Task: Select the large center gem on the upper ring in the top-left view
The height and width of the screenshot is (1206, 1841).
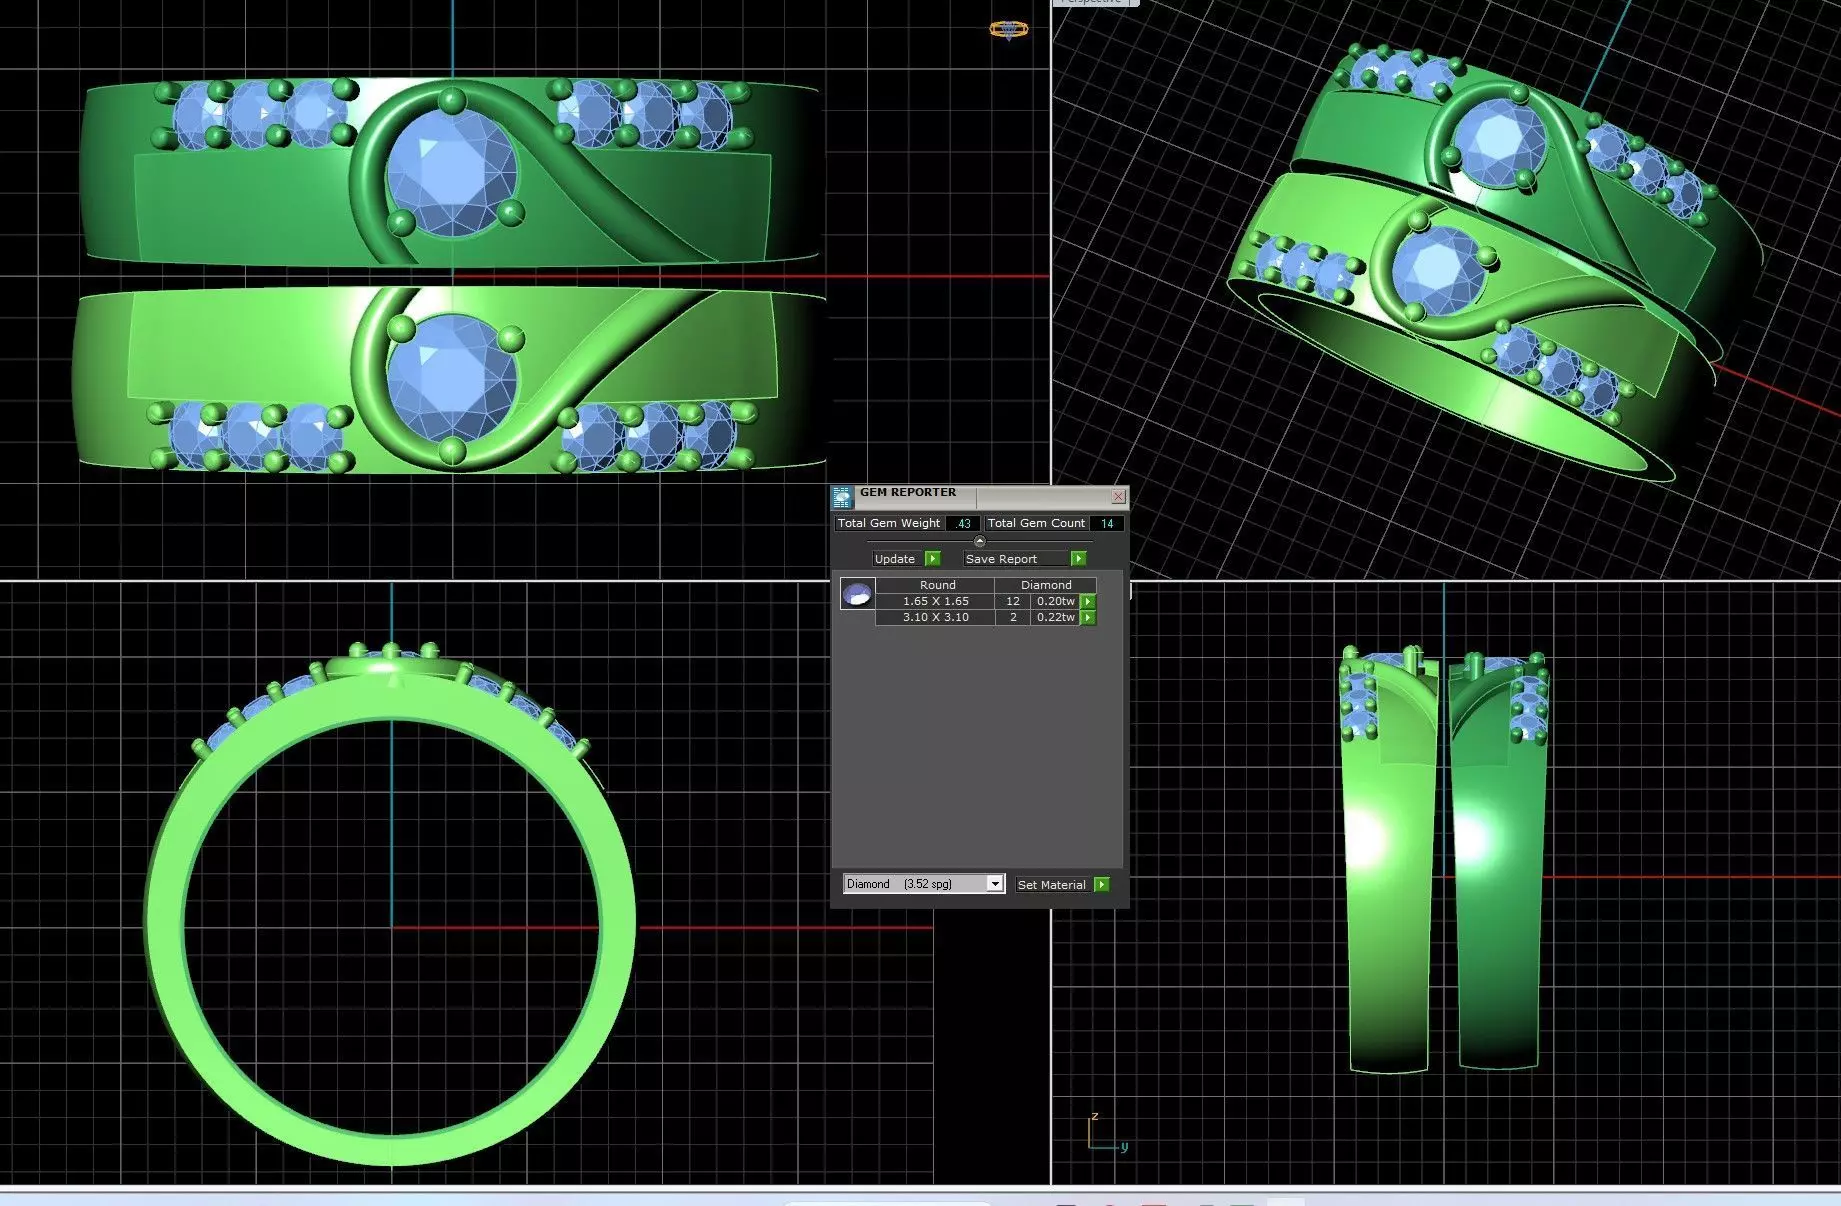Action: [452, 172]
